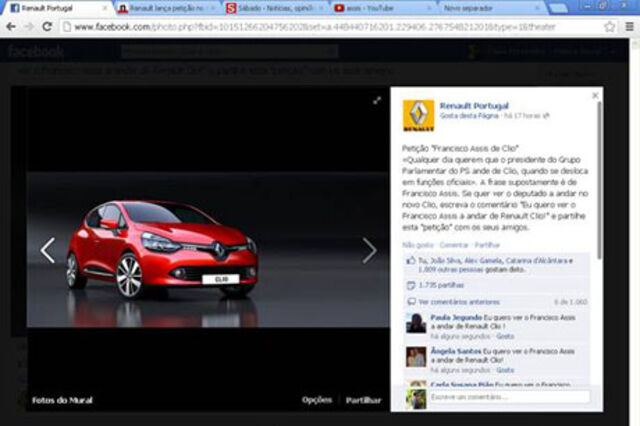640x426 pixels.
Task: Click the address bar URL field
Action: click(330, 27)
